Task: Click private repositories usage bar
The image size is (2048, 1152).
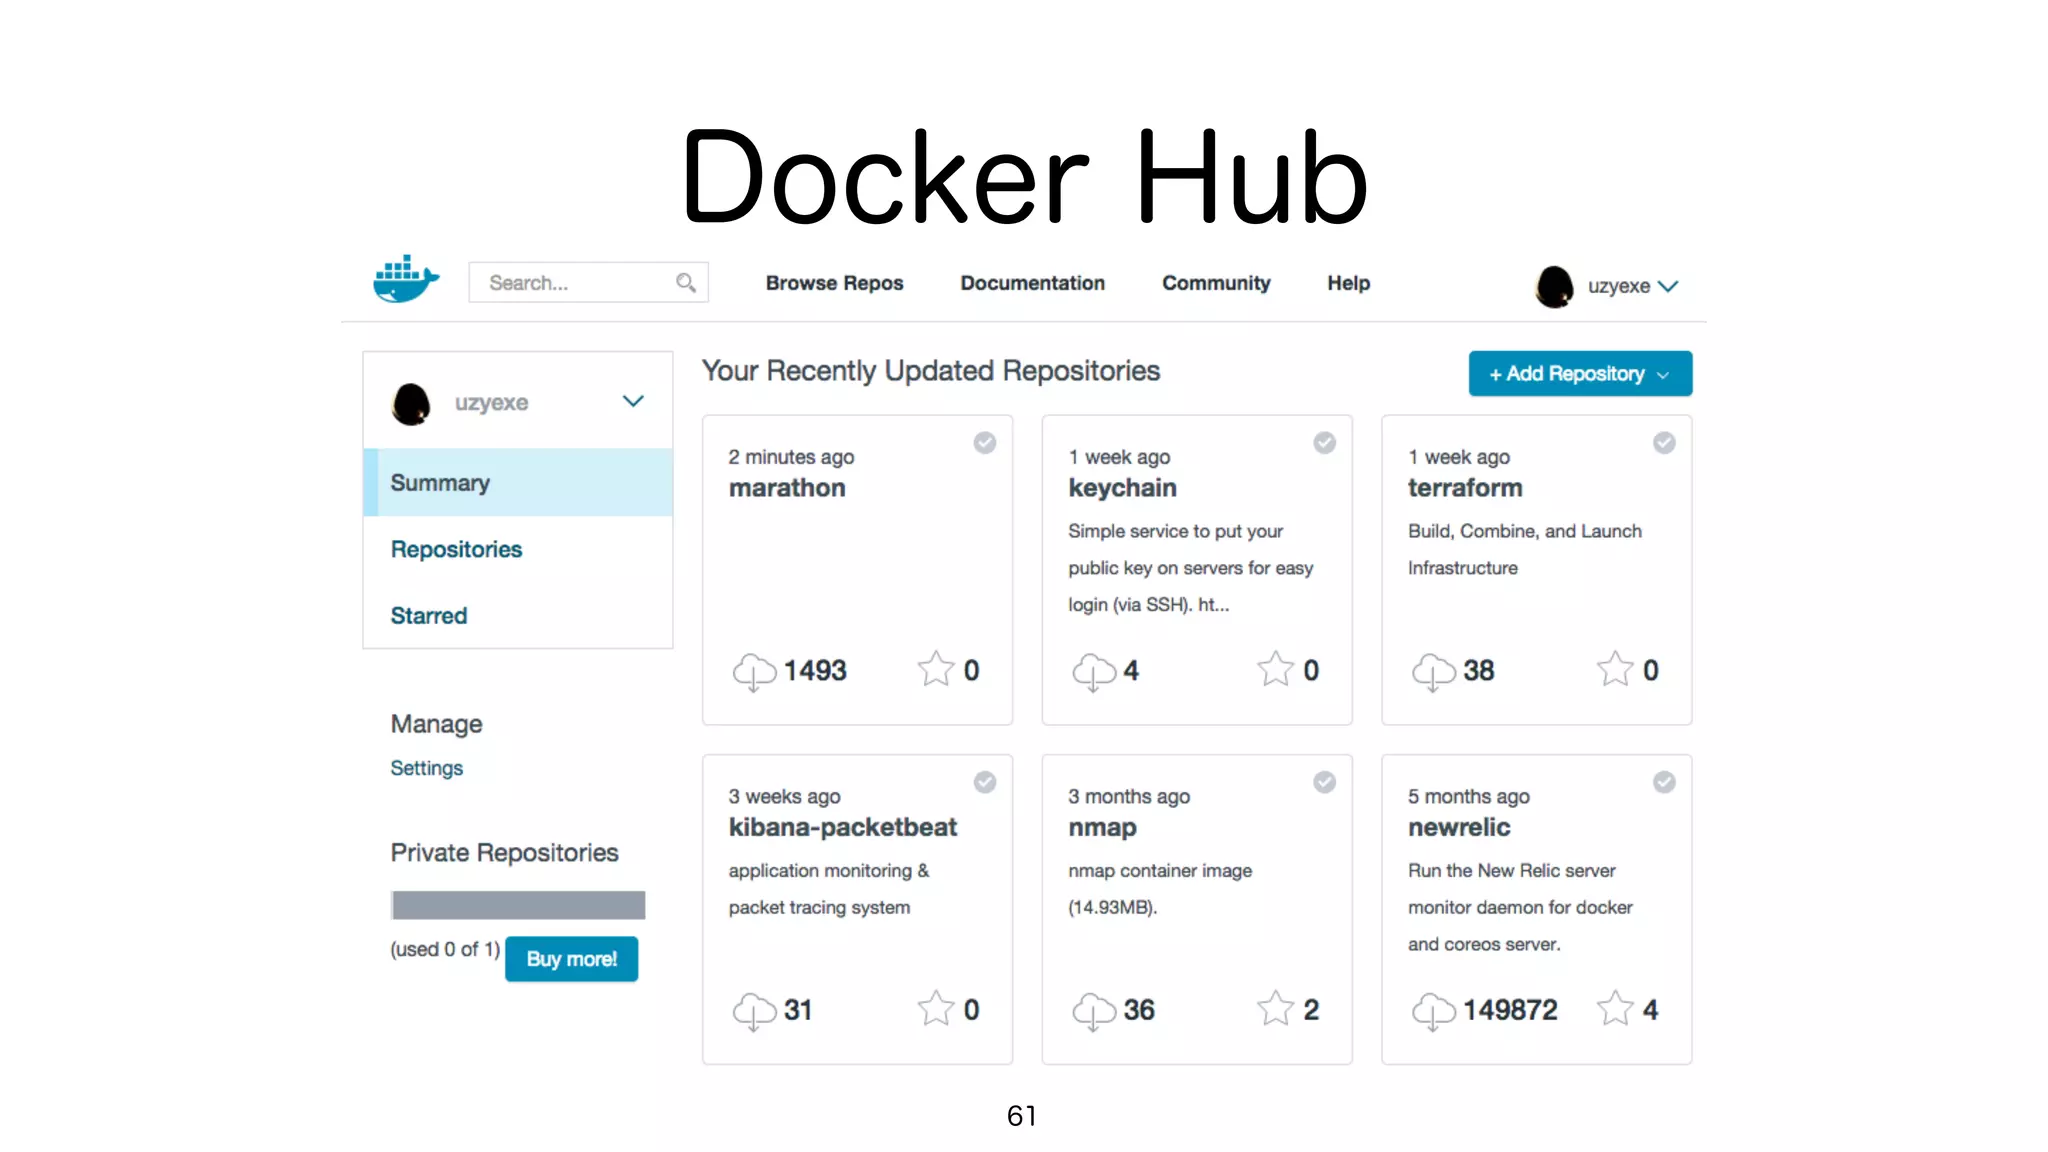Action: click(x=518, y=905)
